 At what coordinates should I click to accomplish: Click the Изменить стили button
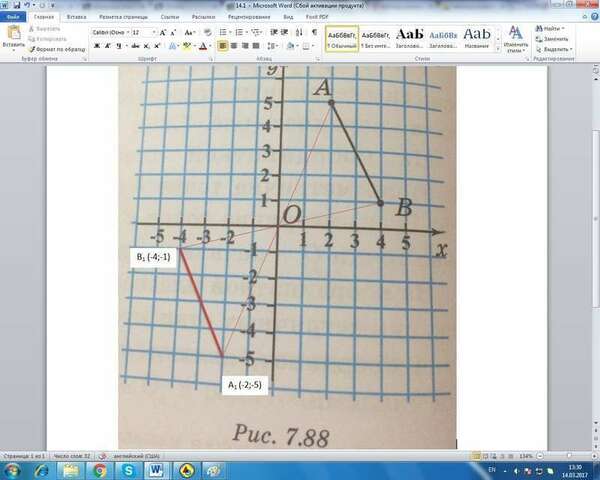(x=515, y=39)
